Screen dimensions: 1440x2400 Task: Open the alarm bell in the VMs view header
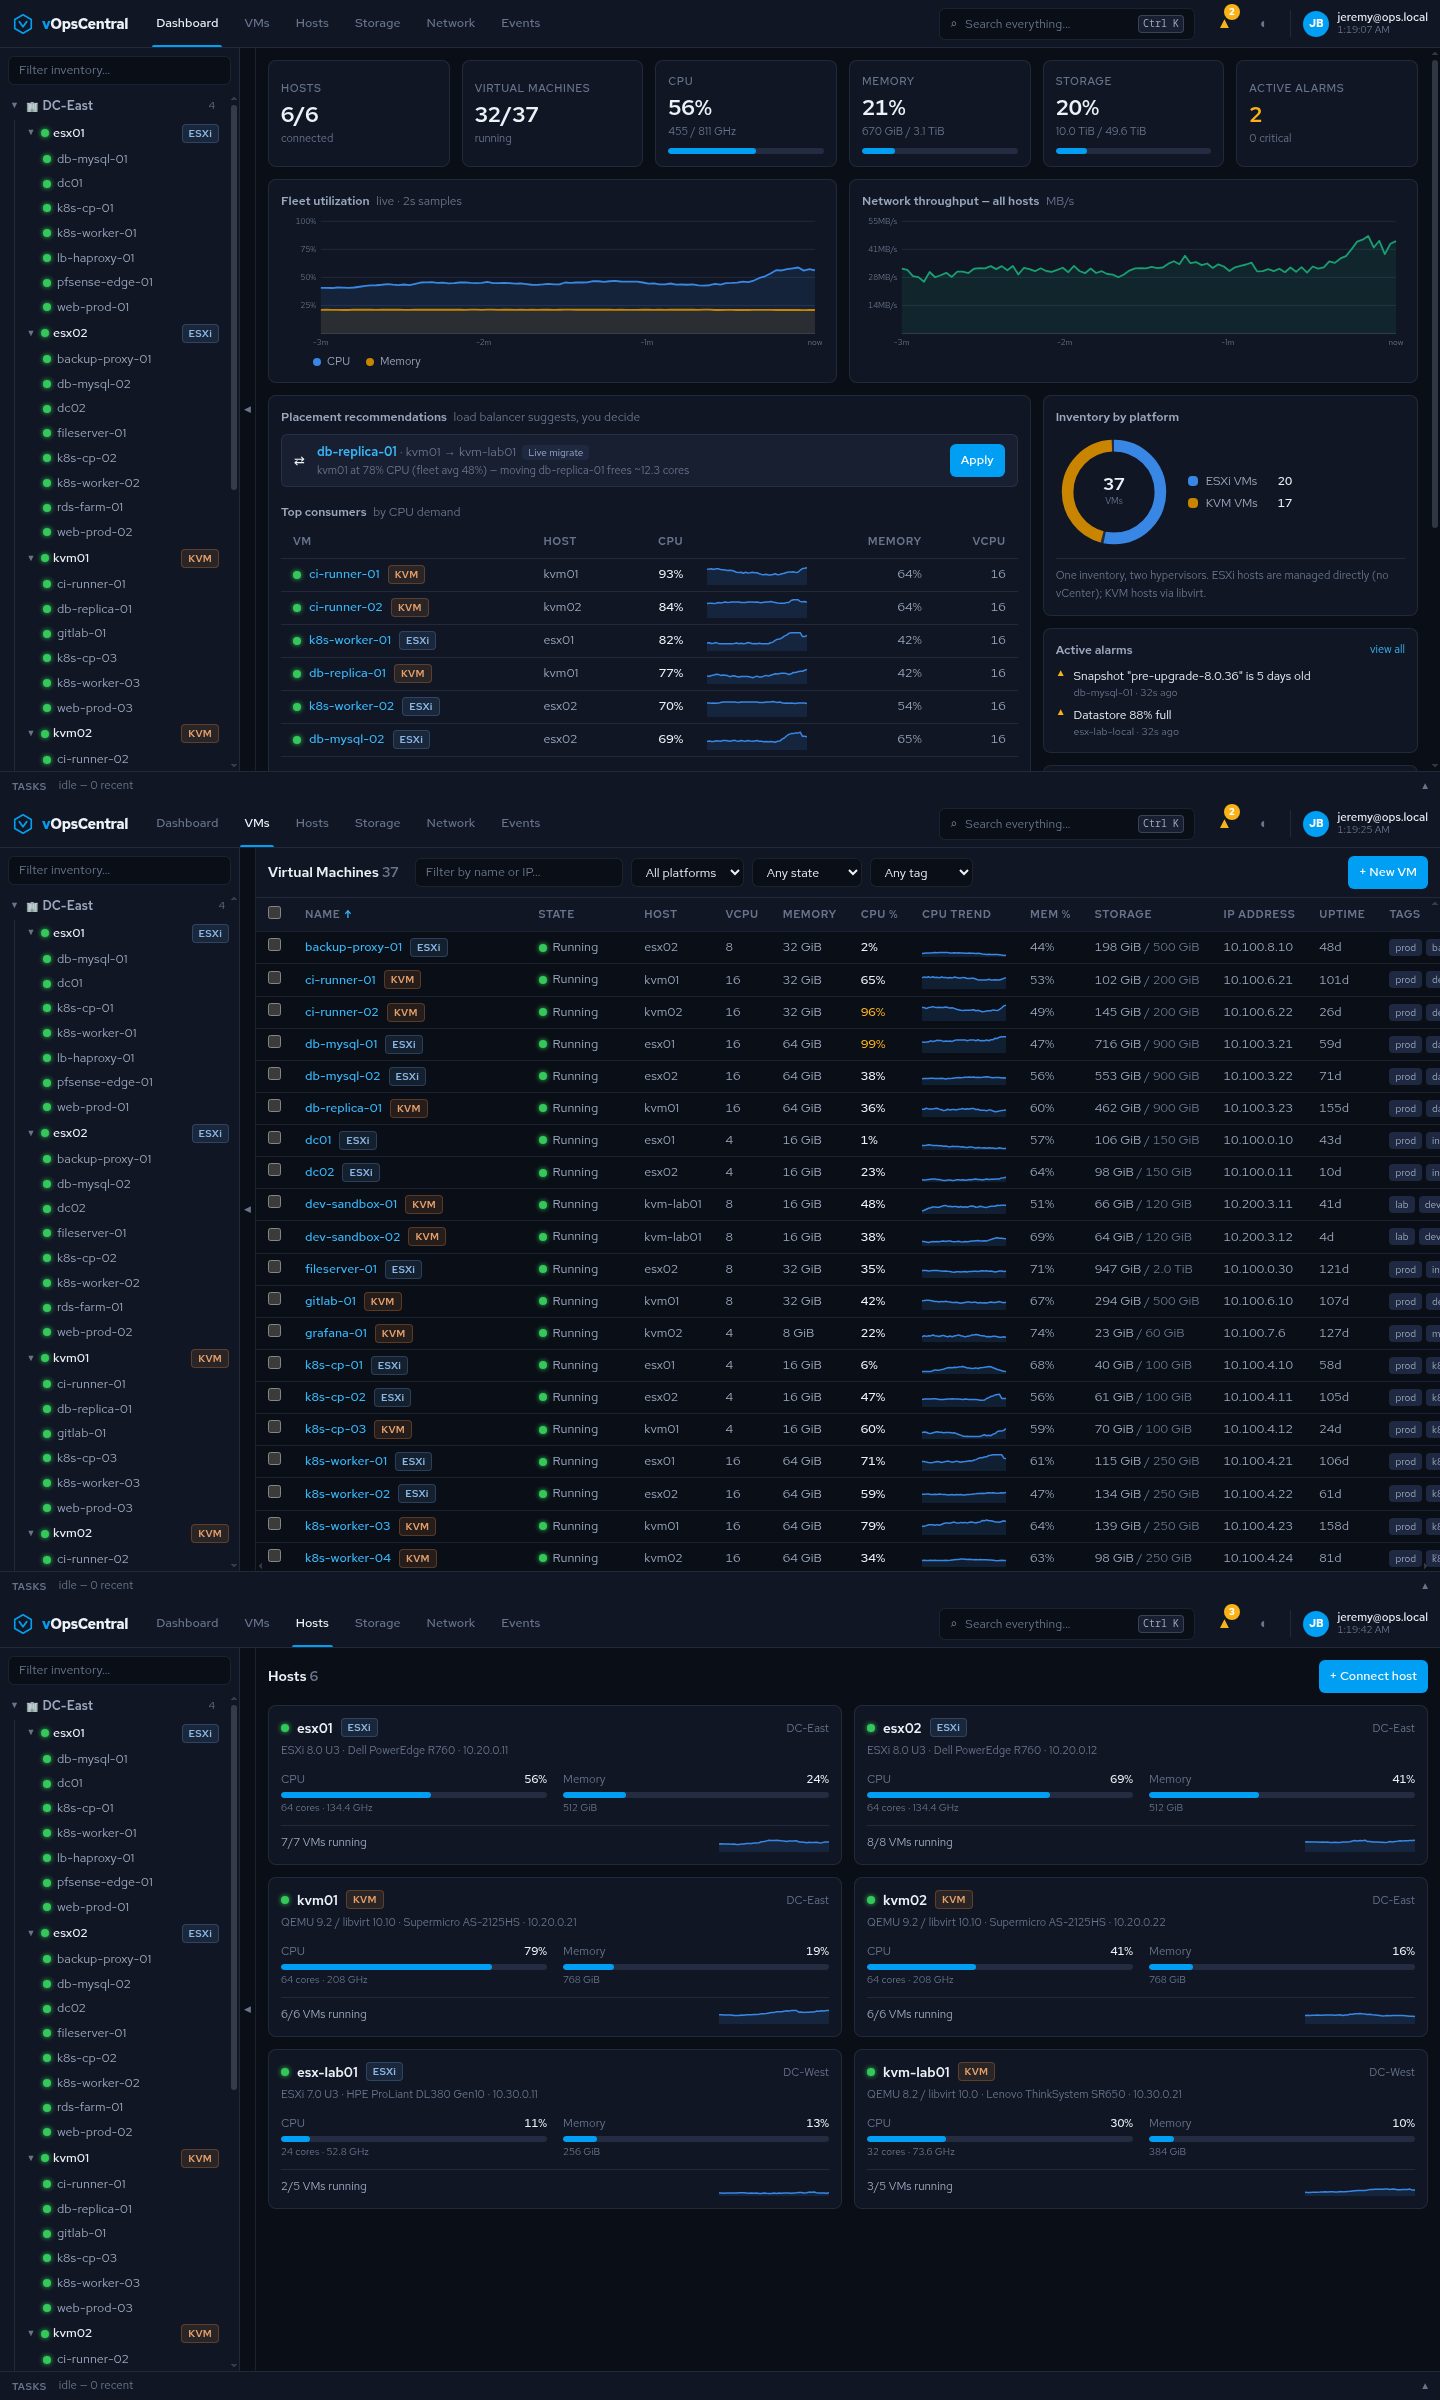tap(1224, 824)
